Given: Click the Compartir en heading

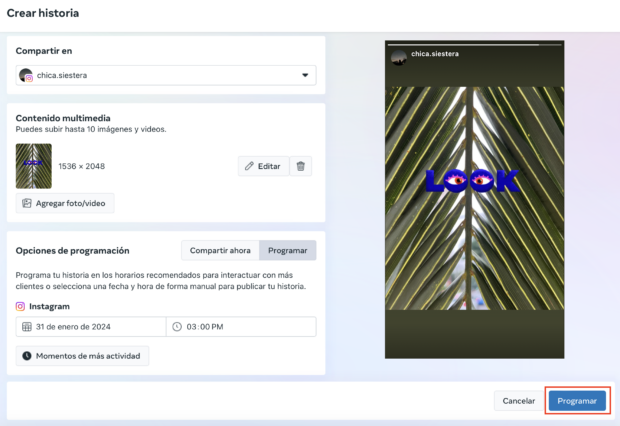Looking at the screenshot, I should coord(44,51).
